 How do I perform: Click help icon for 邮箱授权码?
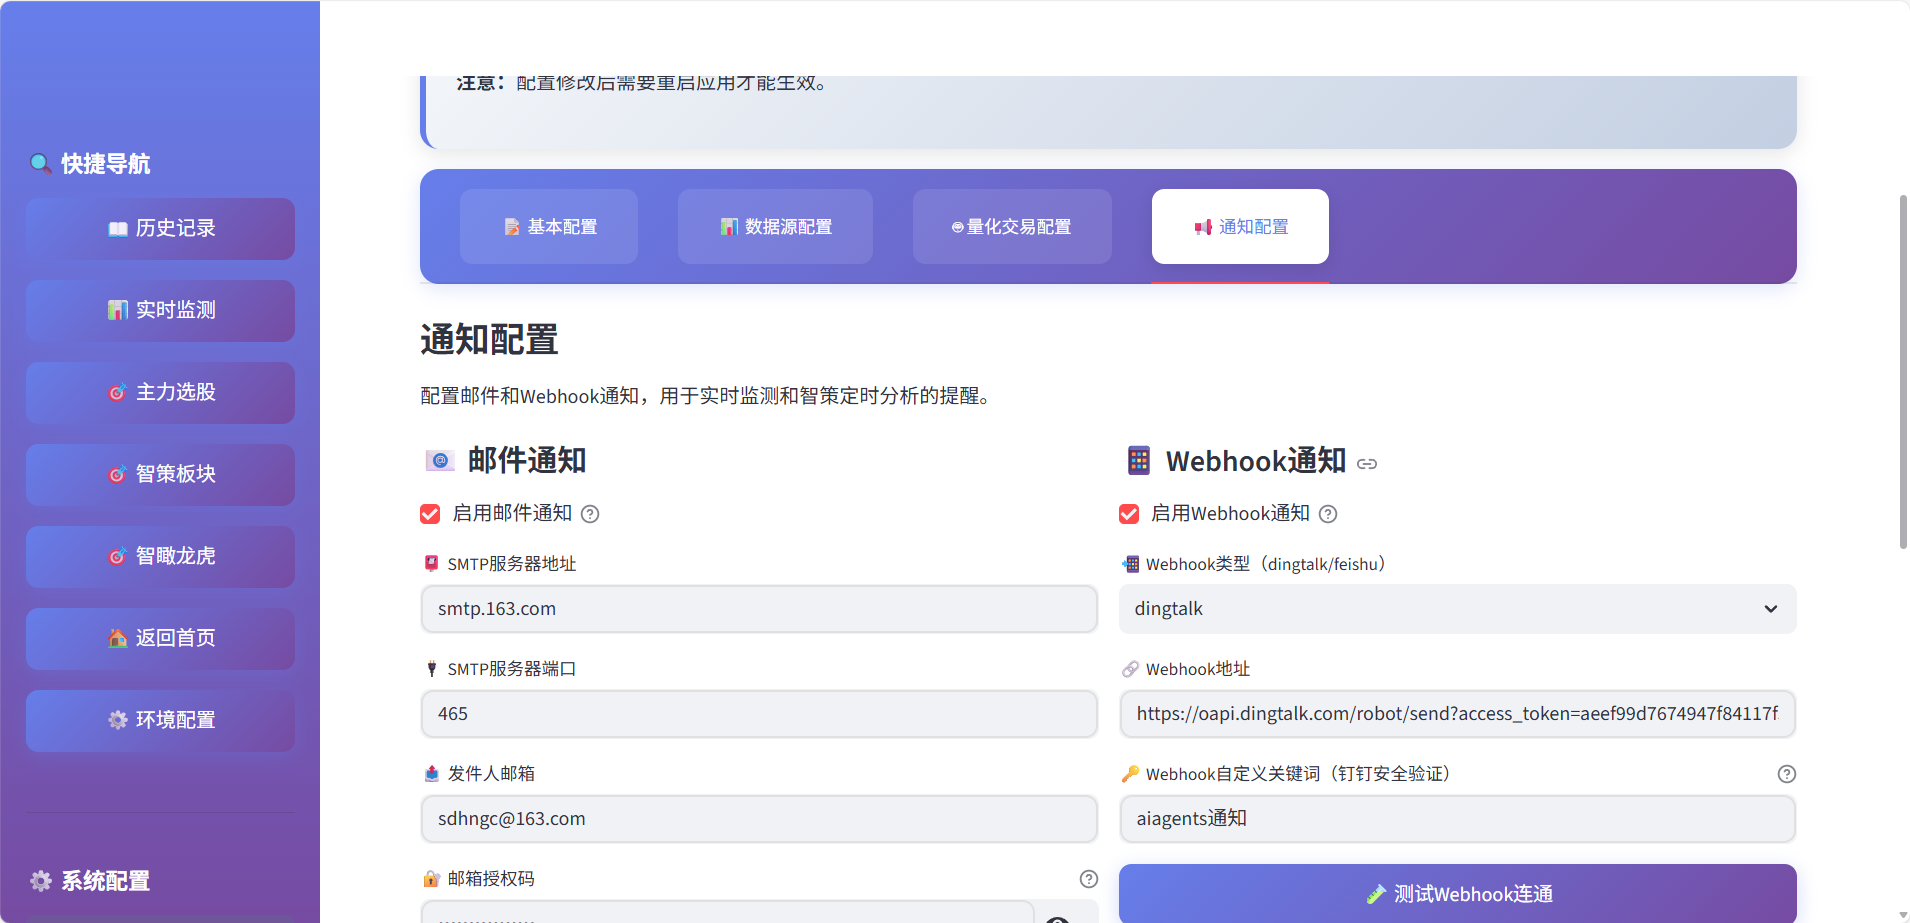point(1088,879)
